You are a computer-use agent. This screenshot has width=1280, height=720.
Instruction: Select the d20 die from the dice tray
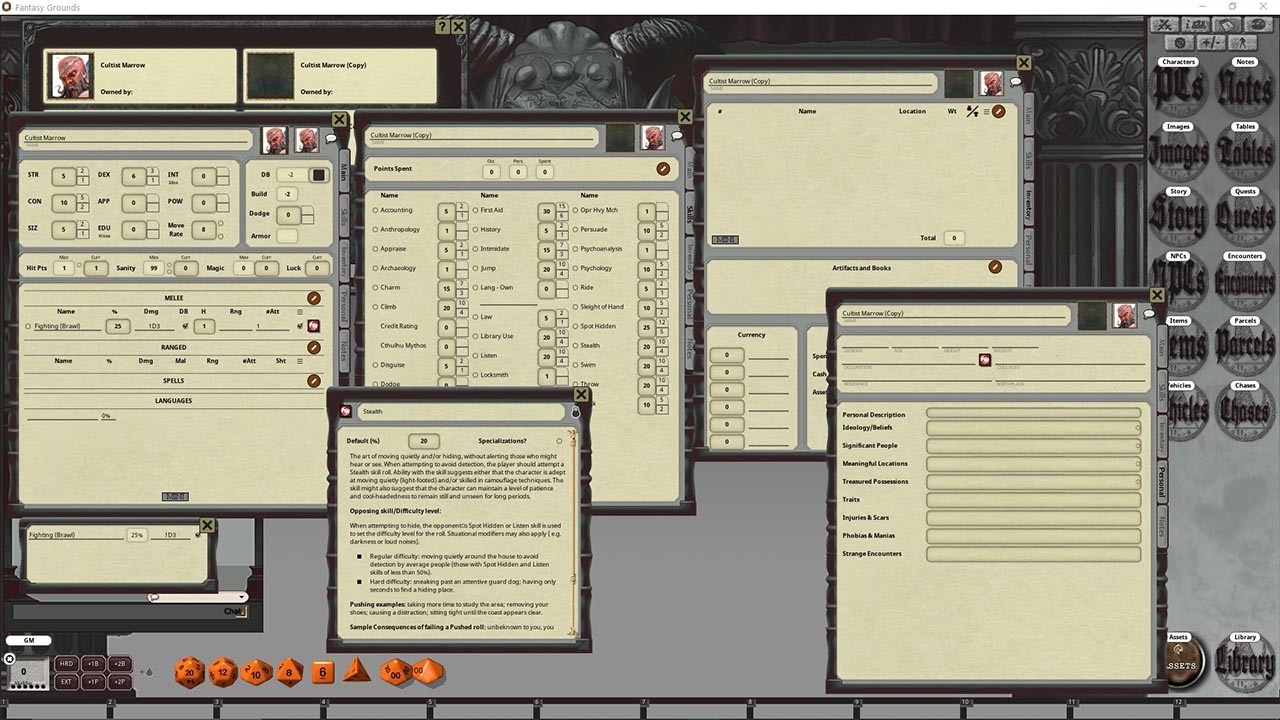pyautogui.click(x=189, y=672)
